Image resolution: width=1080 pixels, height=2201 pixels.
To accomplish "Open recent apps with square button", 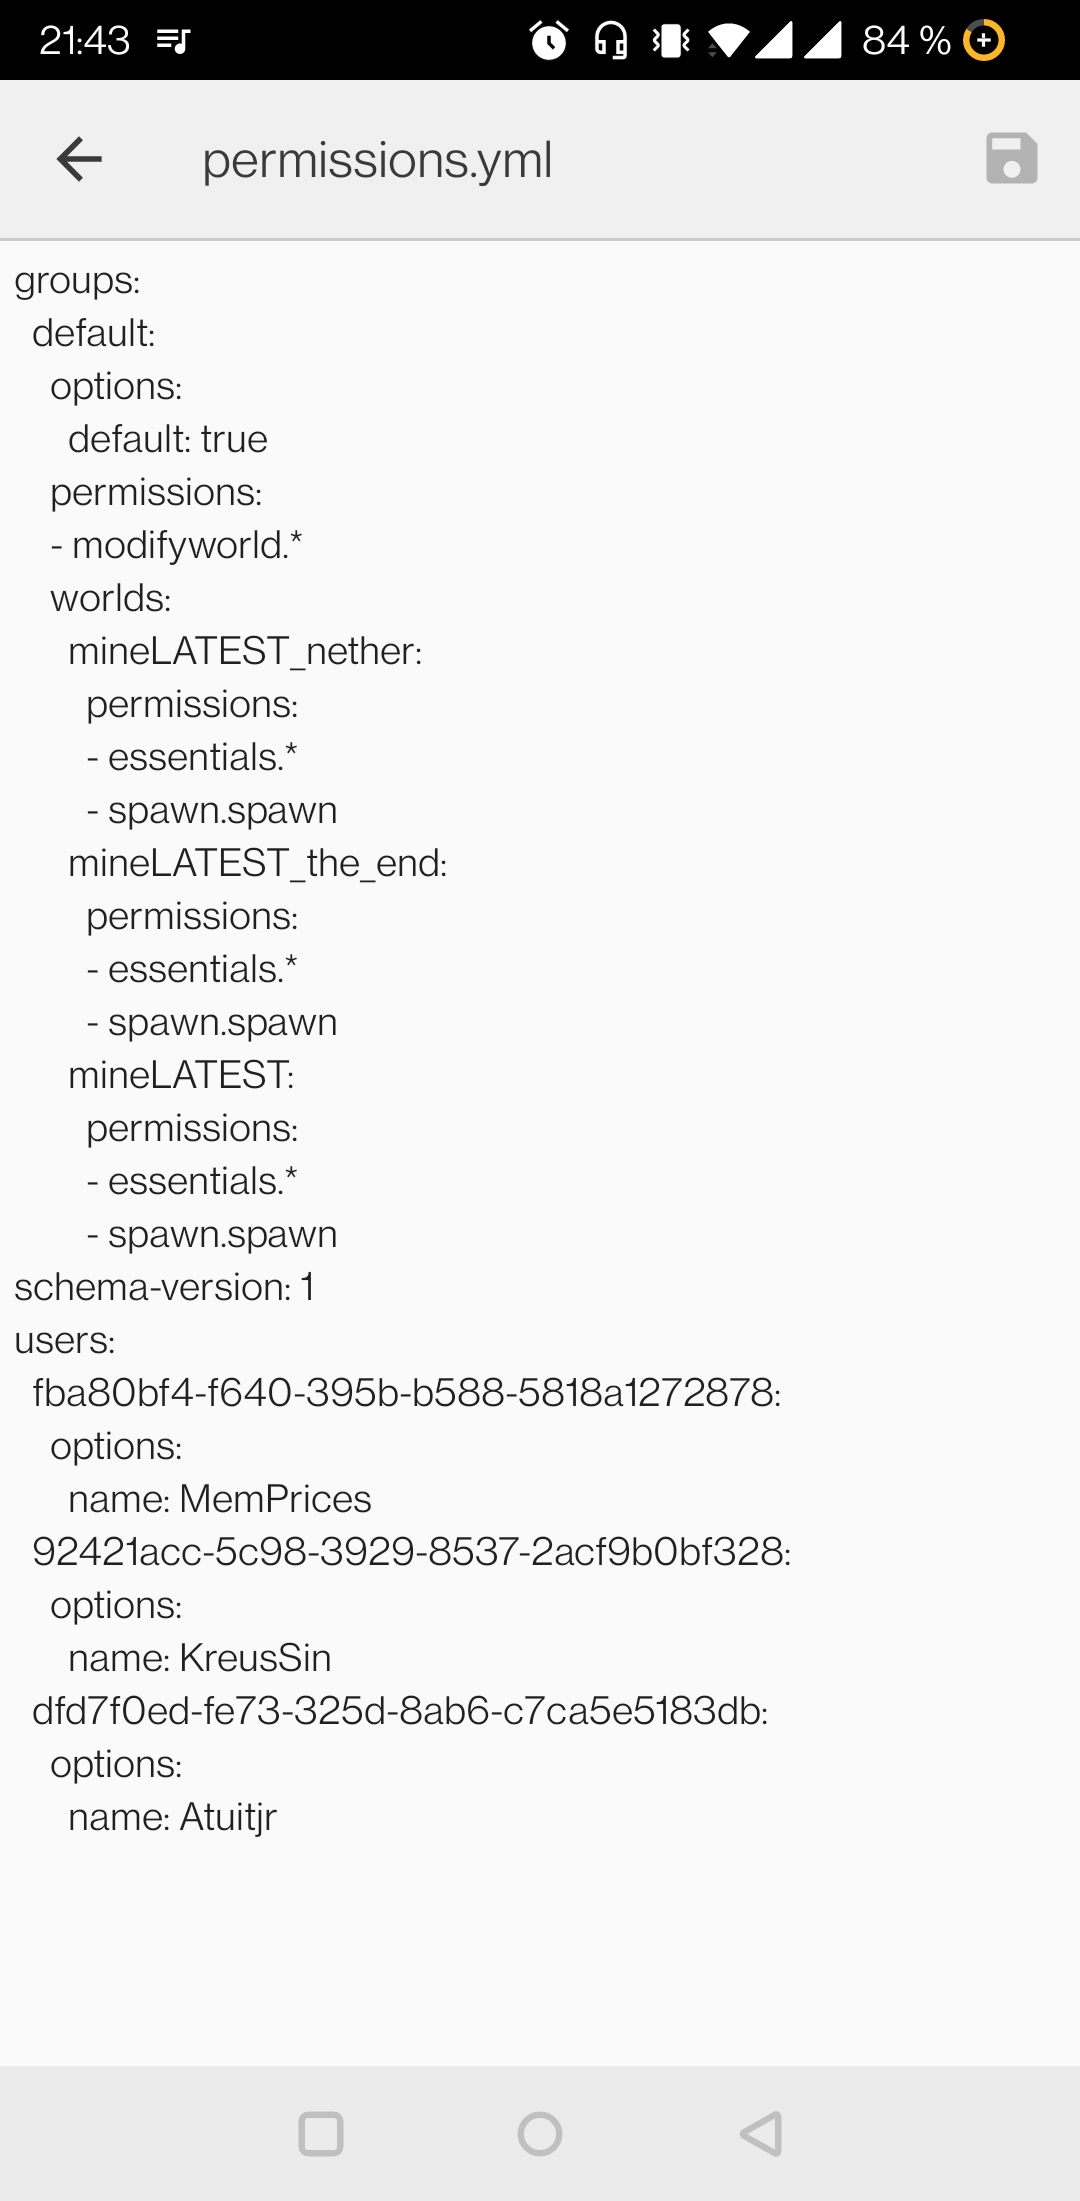I will tap(321, 2133).
